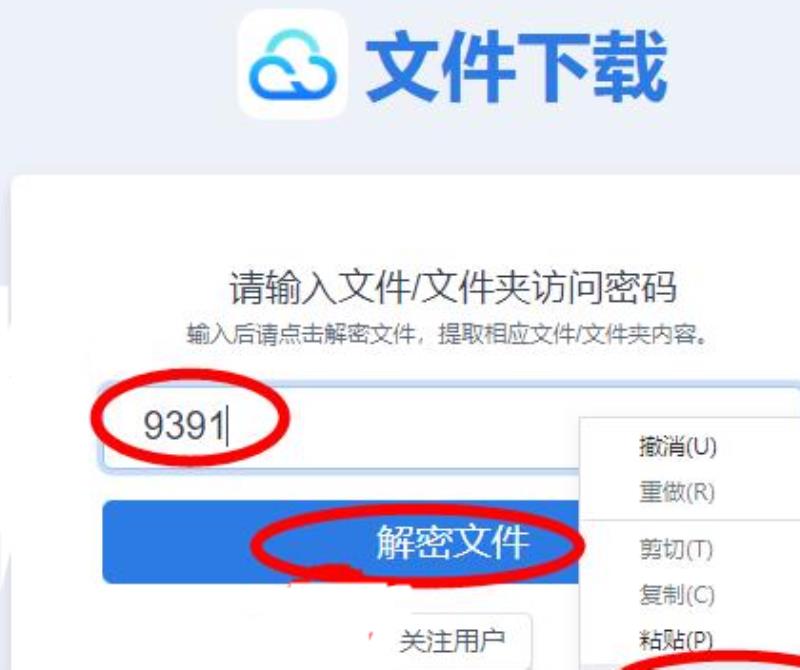Viewport: 800px width, 670px height.
Task: Click the heading 请输入文件/文件夹访问密码
Action: 453,288
